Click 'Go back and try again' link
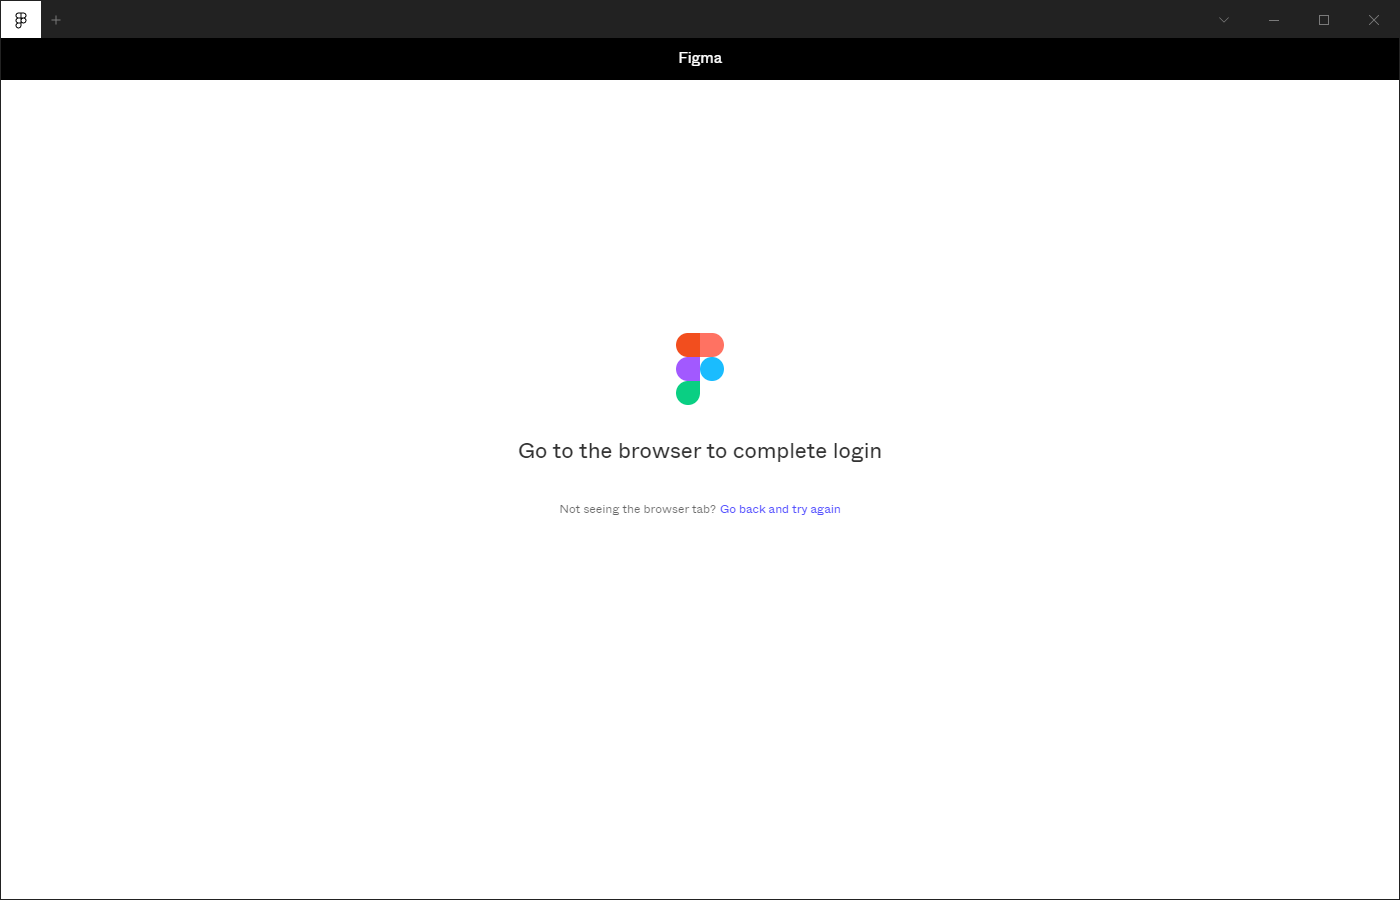Screen dimensions: 1400x900 tap(780, 509)
